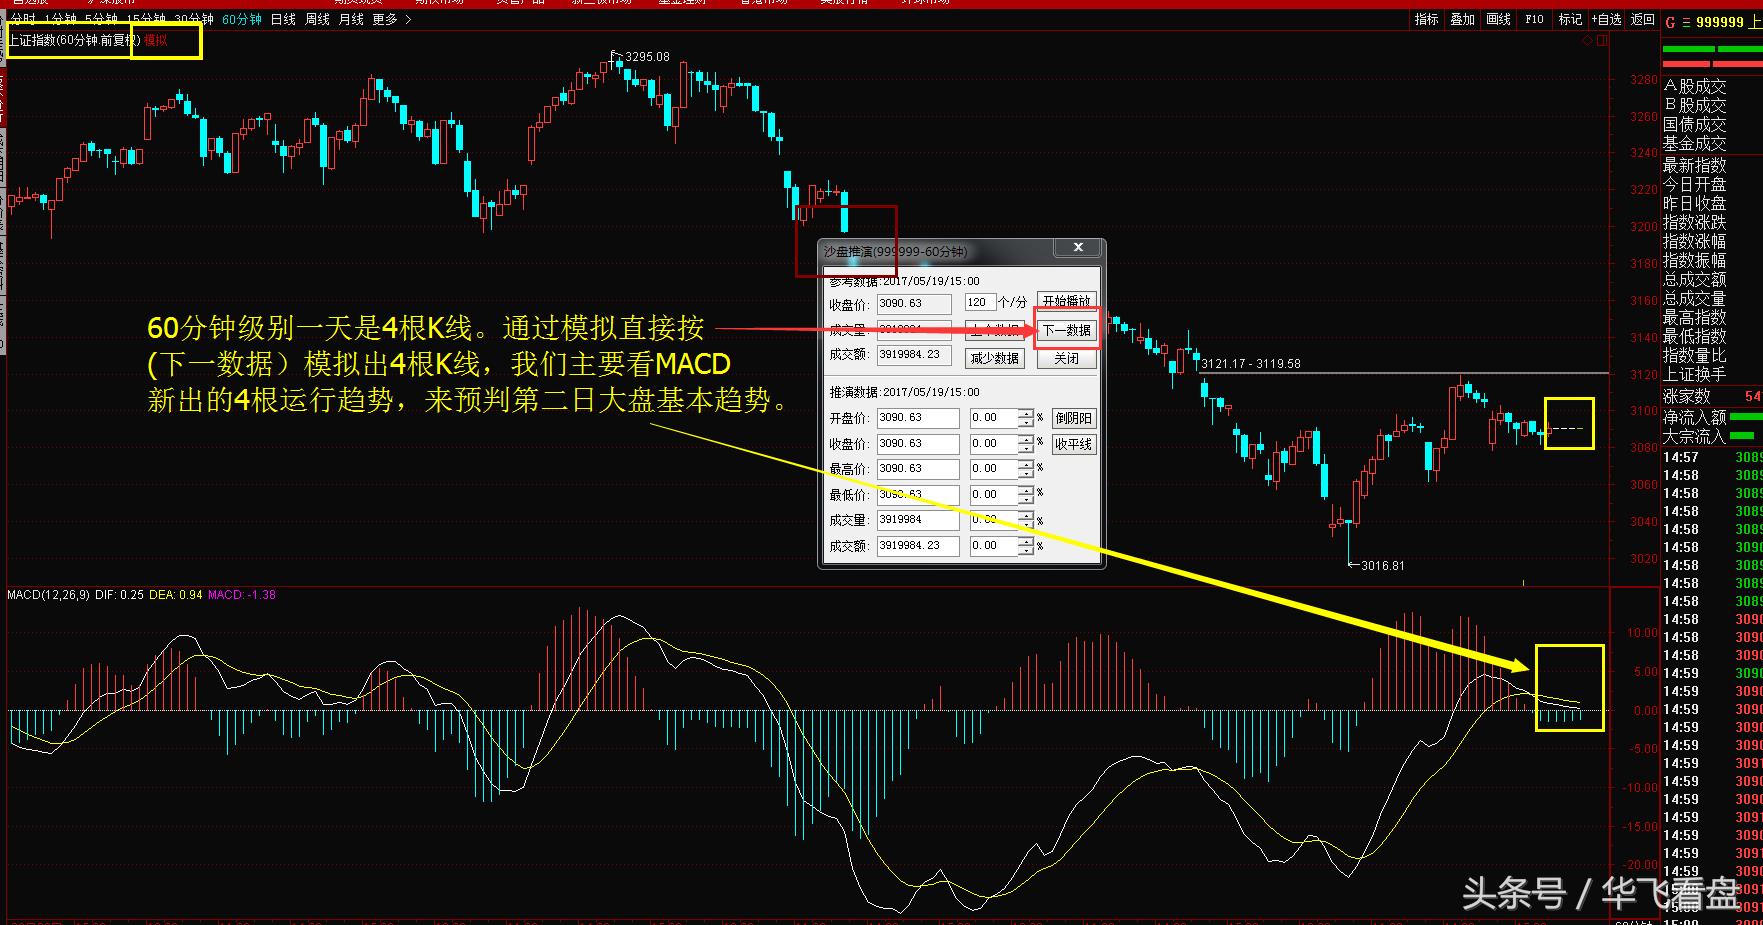Edit the 120 个/分 playback rate field
The height and width of the screenshot is (925, 1763).
(981, 302)
